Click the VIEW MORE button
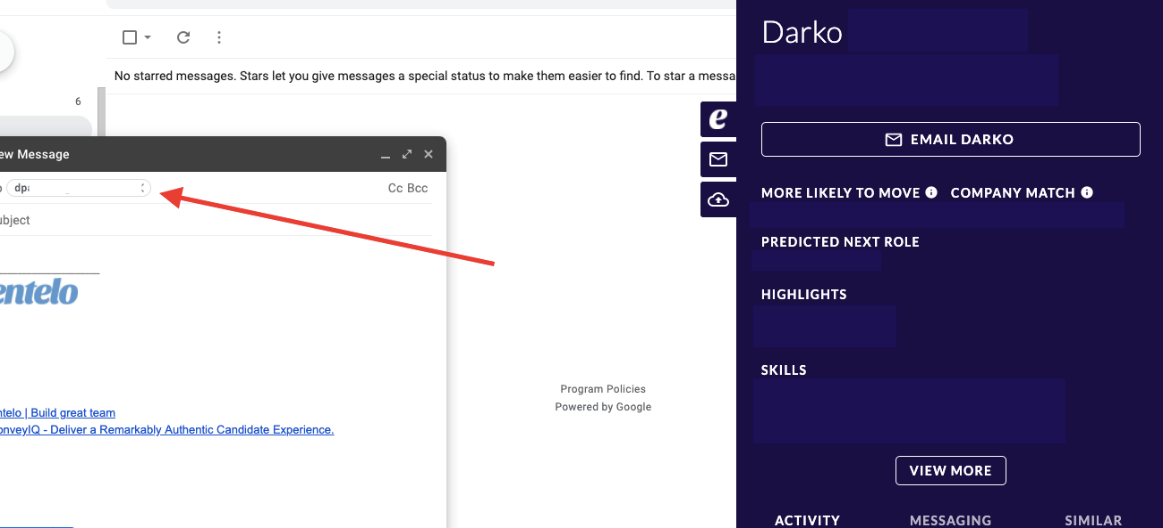The width and height of the screenshot is (1163, 528). point(950,471)
